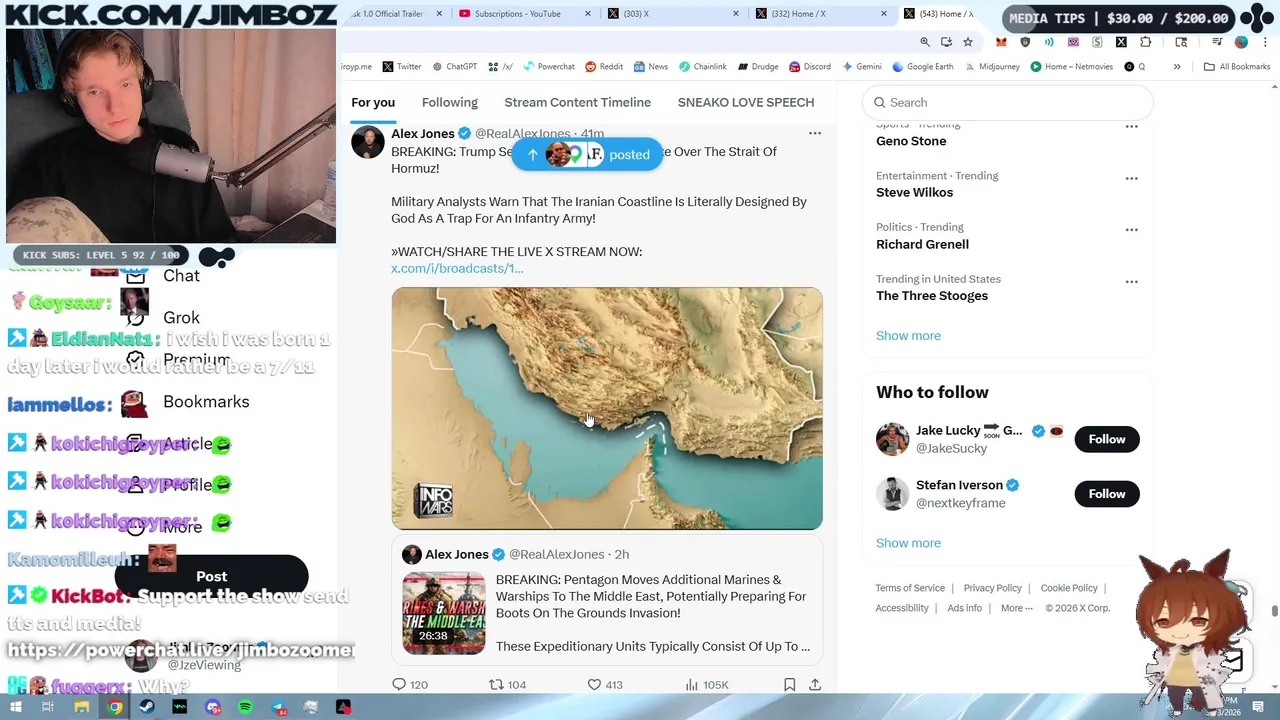Click Windows Start button

[15, 707]
